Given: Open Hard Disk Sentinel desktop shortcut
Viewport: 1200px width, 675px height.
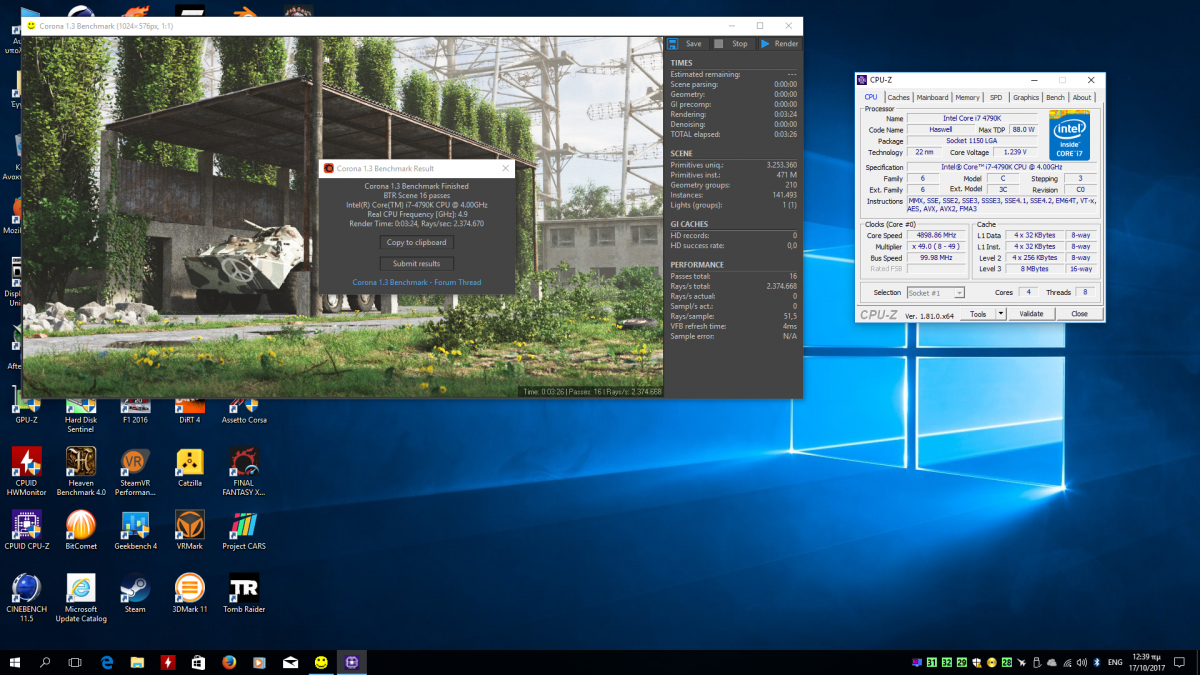Looking at the screenshot, I should pyautogui.click(x=81, y=411).
